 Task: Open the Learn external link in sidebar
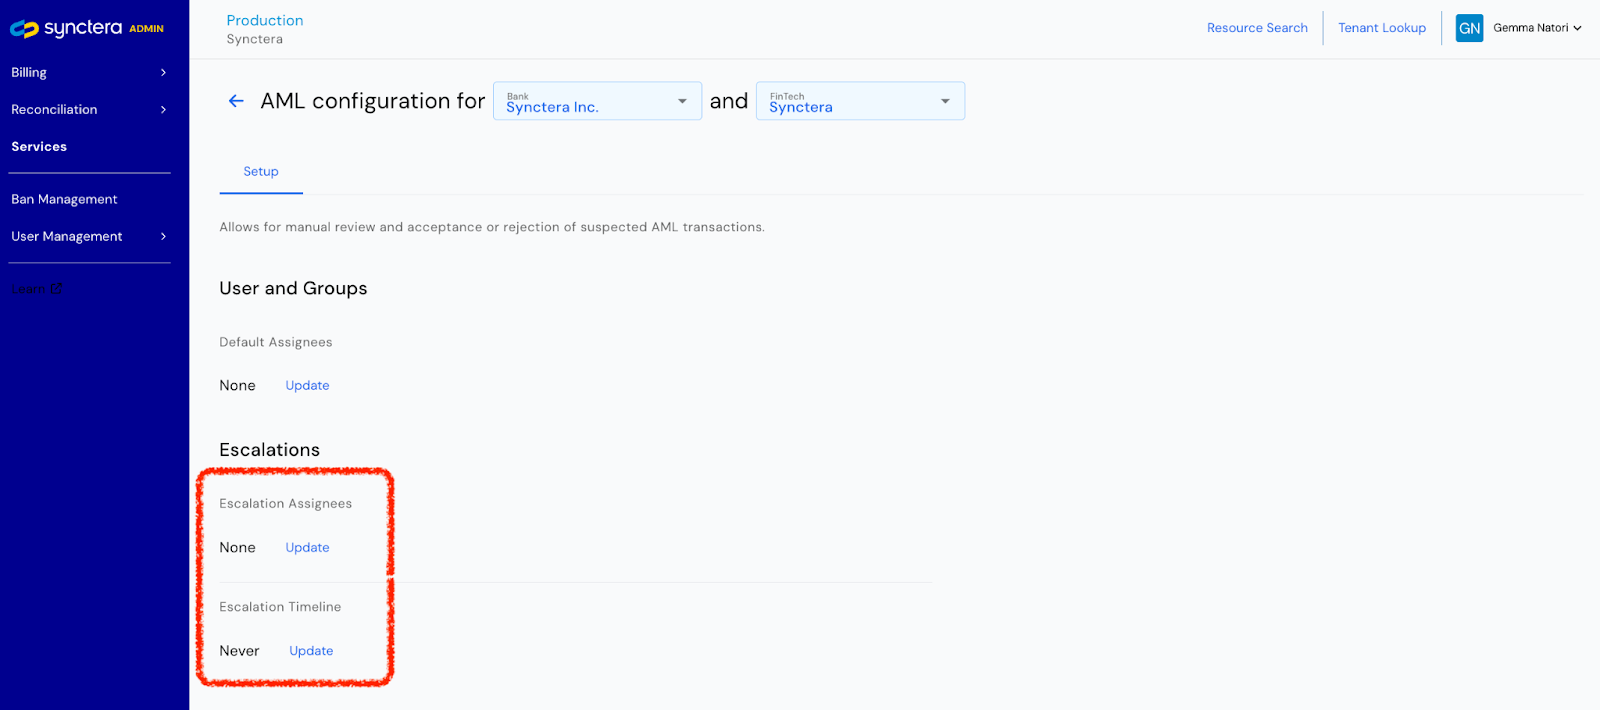pyautogui.click(x=37, y=289)
